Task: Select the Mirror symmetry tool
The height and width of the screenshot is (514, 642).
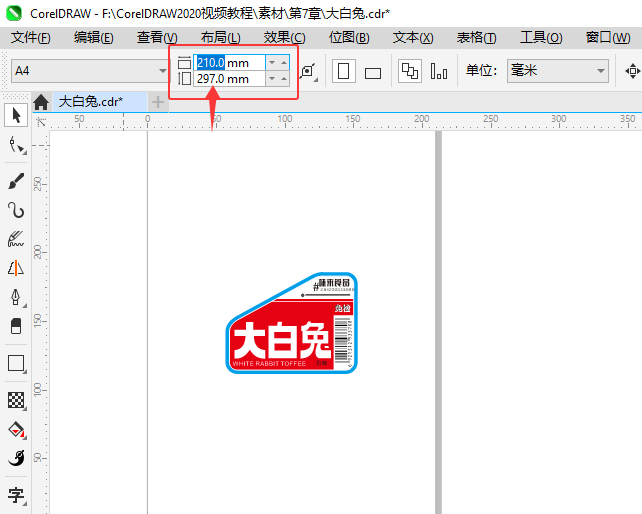Action: [16, 268]
